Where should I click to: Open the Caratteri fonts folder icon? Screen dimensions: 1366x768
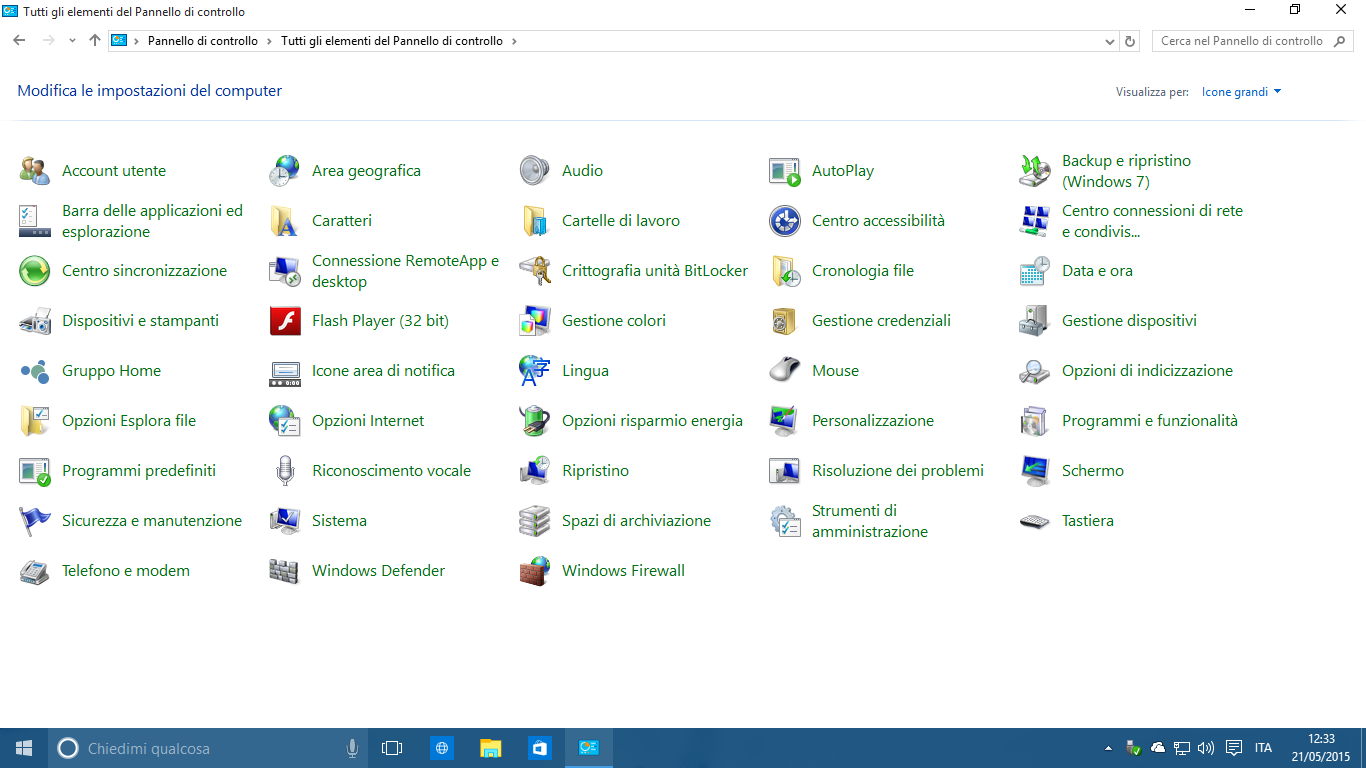(285, 221)
